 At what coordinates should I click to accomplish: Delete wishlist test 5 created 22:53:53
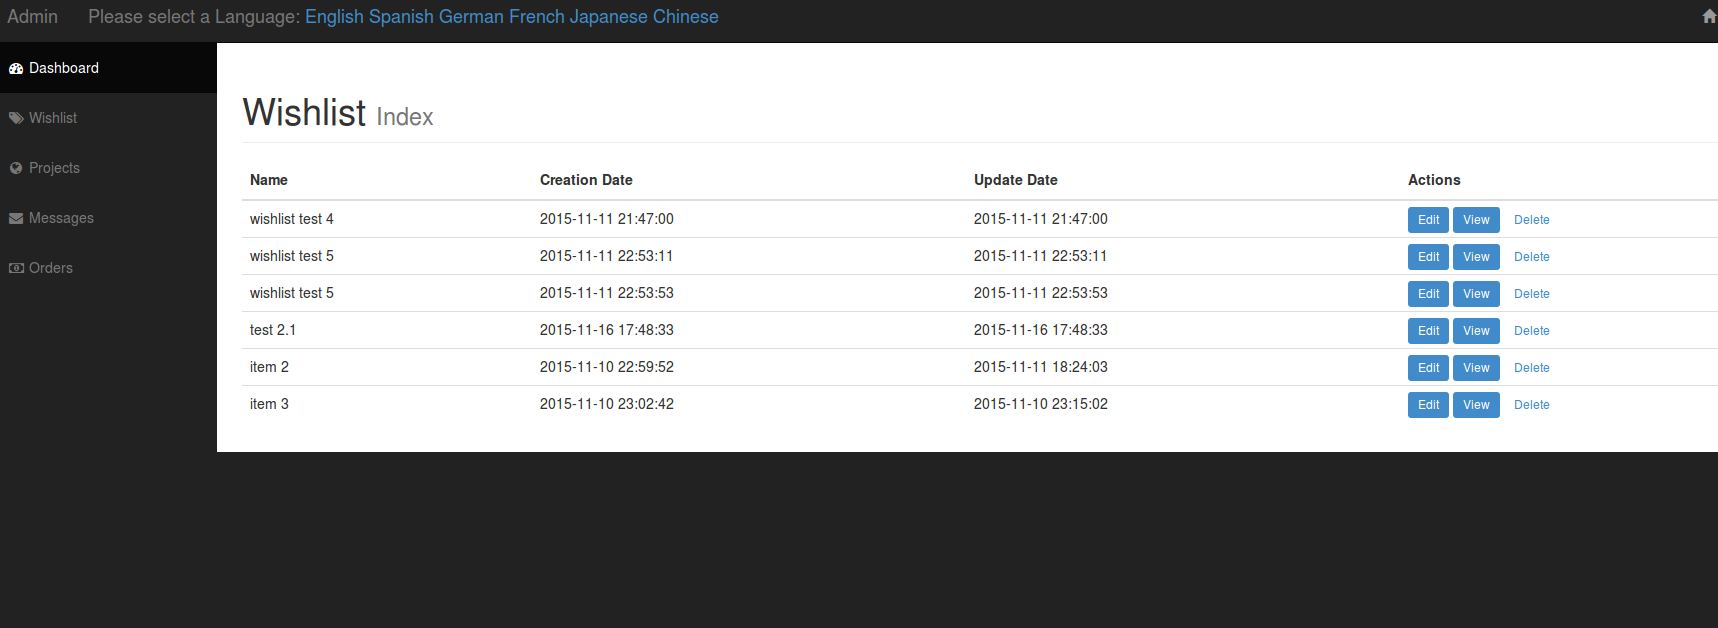coord(1531,294)
